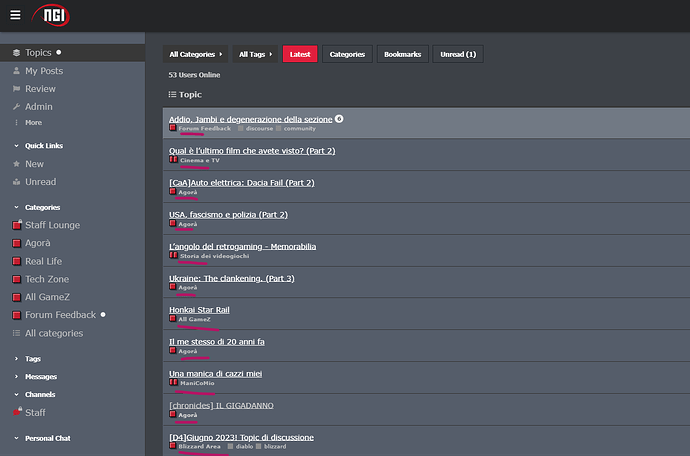This screenshot has width=690, height=456.
Task: Open topic USA, fascismo e polizia (Part 2)
Action: 228,215
